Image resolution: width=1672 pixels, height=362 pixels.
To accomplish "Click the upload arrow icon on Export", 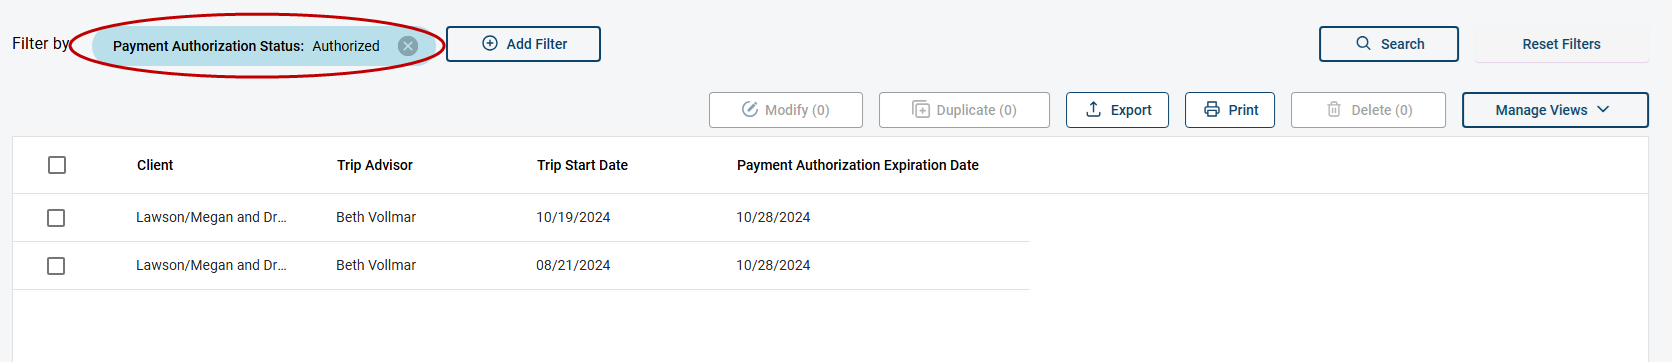I will click(1094, 110).
